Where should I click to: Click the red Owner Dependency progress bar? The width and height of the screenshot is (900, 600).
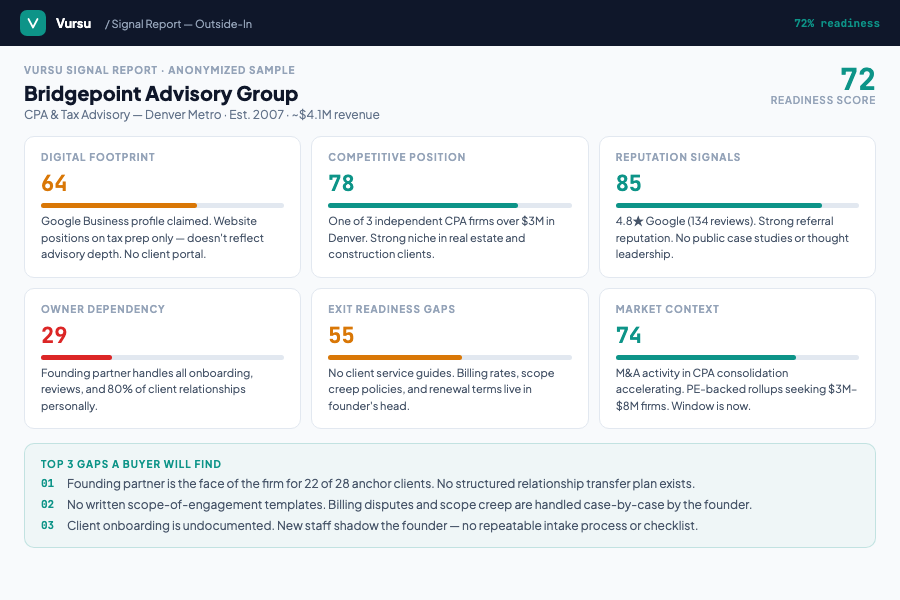(x=162, y=358)
